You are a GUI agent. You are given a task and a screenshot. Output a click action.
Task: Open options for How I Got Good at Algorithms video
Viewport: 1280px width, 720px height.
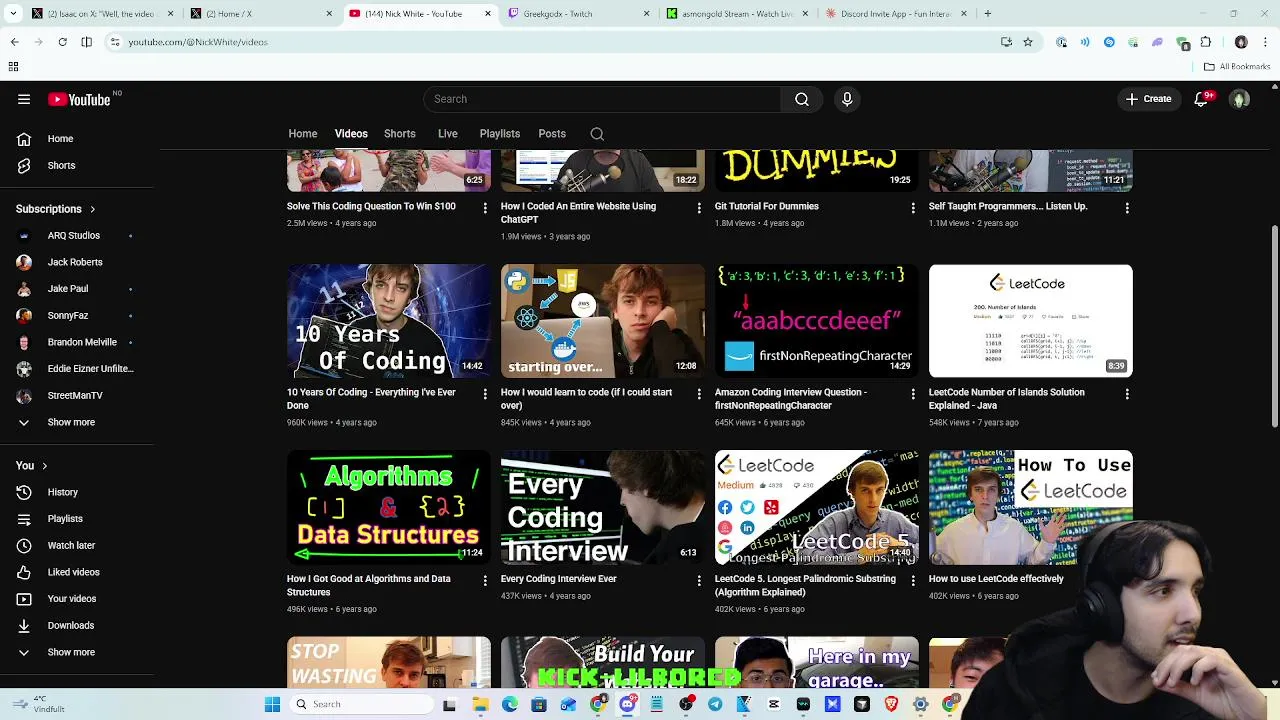click(x=485, y=580)
